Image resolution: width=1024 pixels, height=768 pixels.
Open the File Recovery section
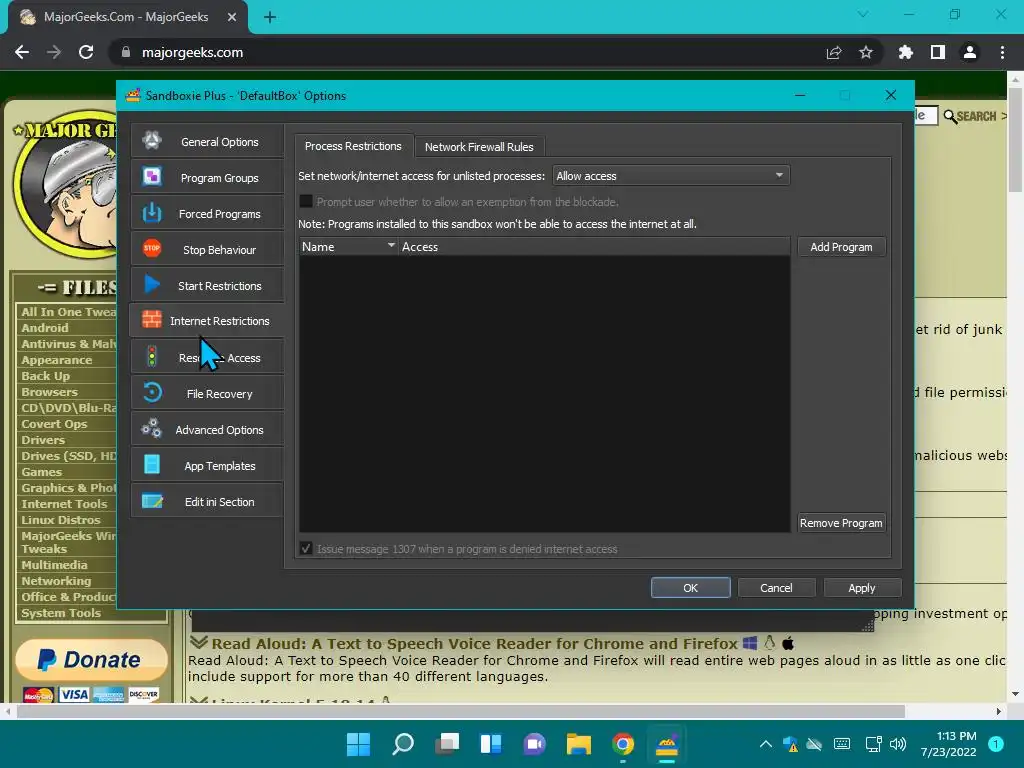click(207, 393)
